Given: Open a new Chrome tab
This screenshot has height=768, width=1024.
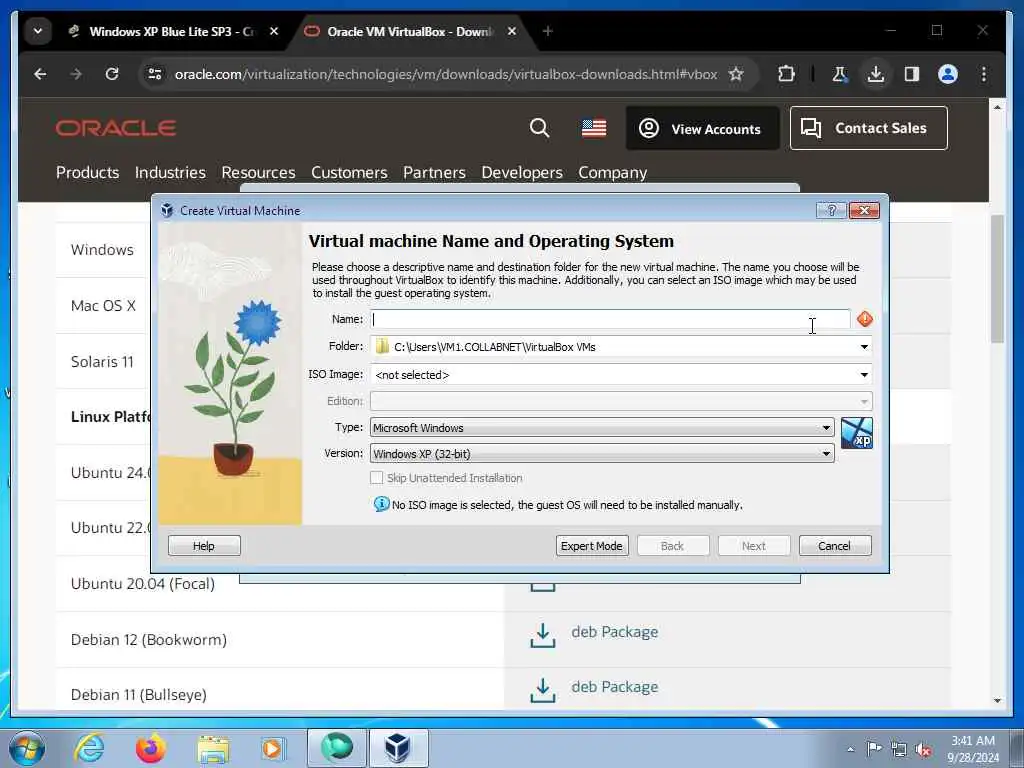Looking at the screenshot, I should pos(547,31).
